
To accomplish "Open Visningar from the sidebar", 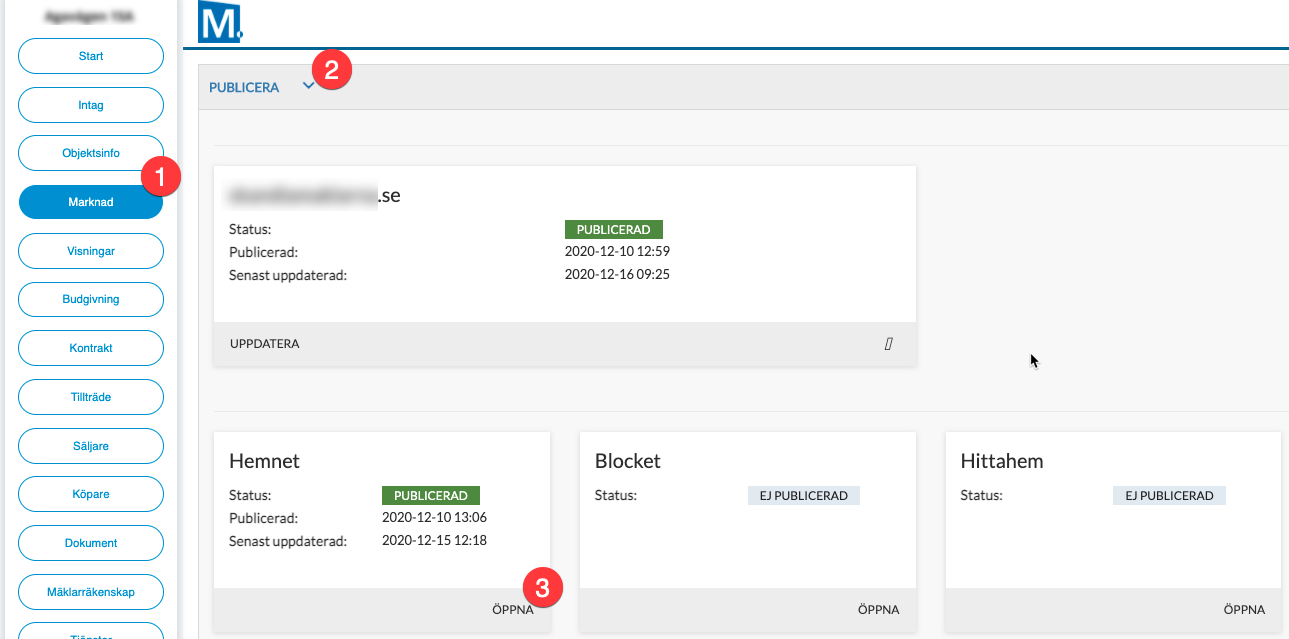I will coord(91,251).
